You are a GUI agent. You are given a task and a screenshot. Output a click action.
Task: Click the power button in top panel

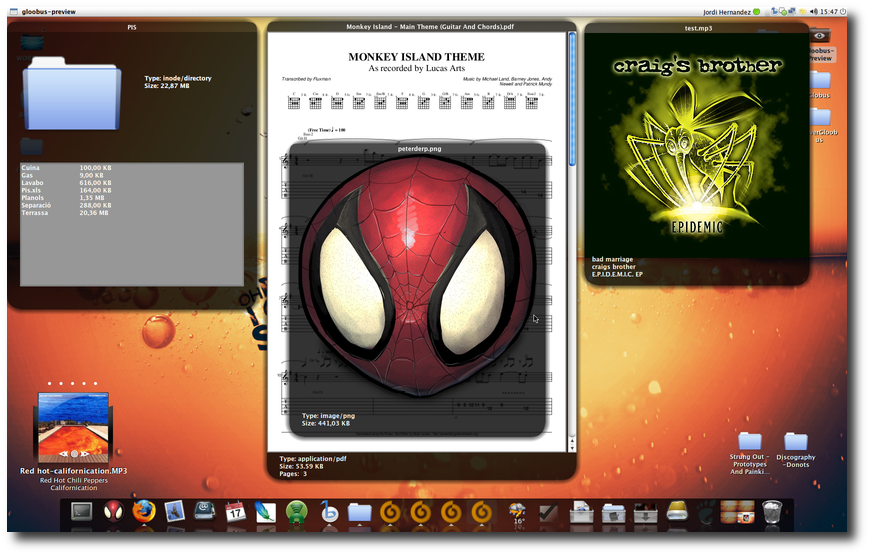pos(843,12)
